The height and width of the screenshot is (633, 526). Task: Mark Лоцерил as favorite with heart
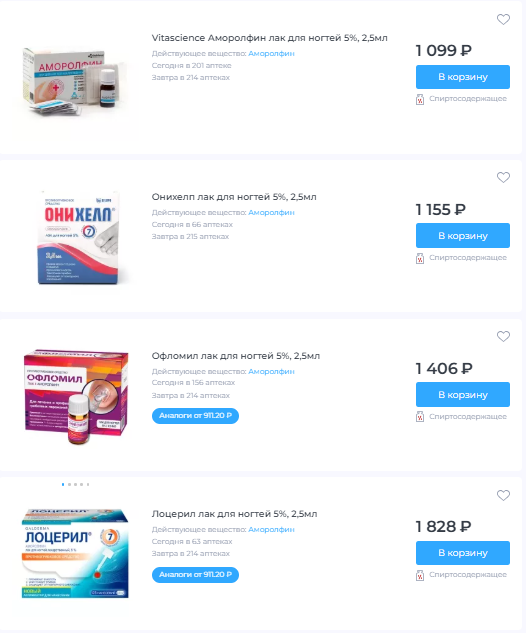pos(503,495)
